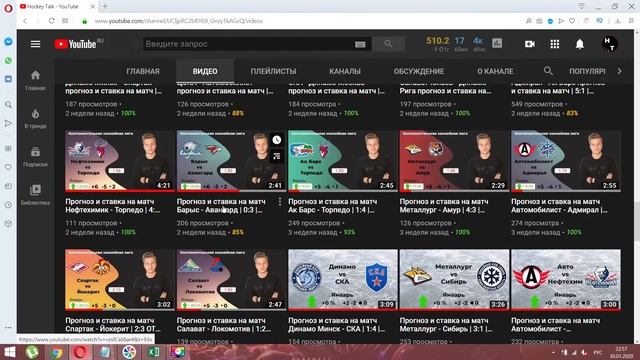640x360 pixels.
Task: Open Excel from the taskbar
Action: point(153,352)
